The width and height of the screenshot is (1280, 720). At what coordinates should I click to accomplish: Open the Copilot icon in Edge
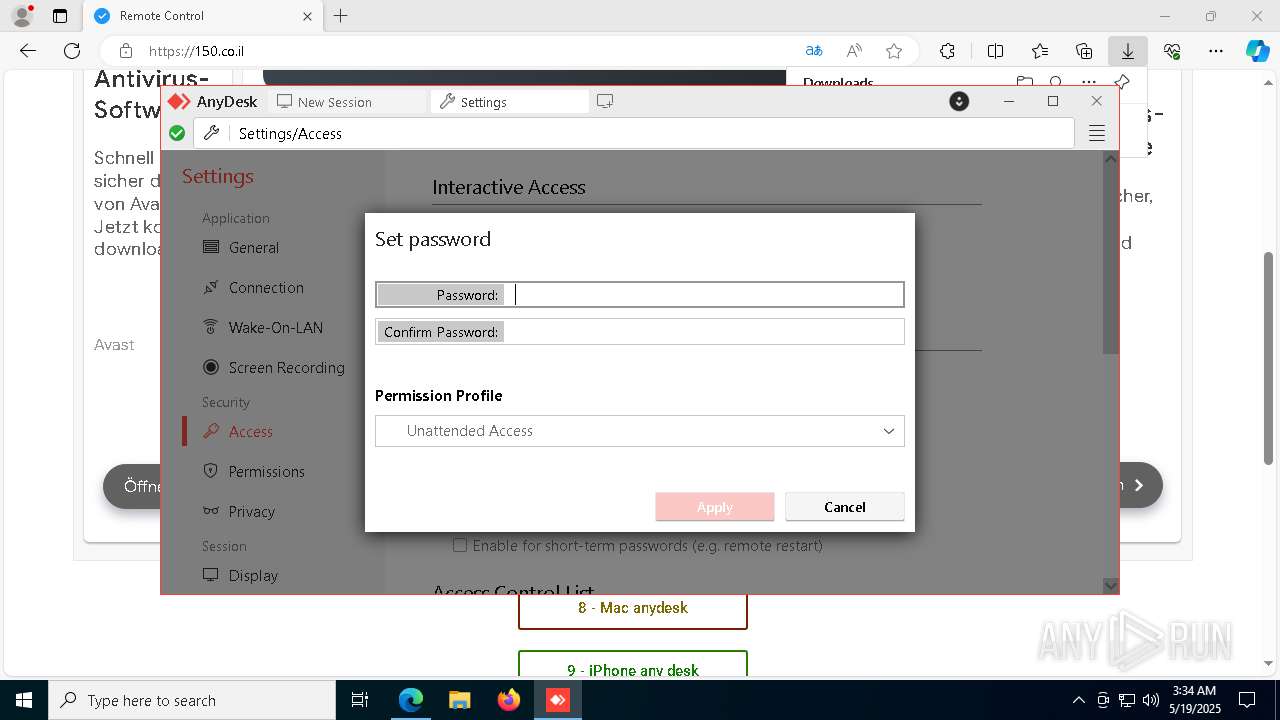click(x=1258, y=51)
